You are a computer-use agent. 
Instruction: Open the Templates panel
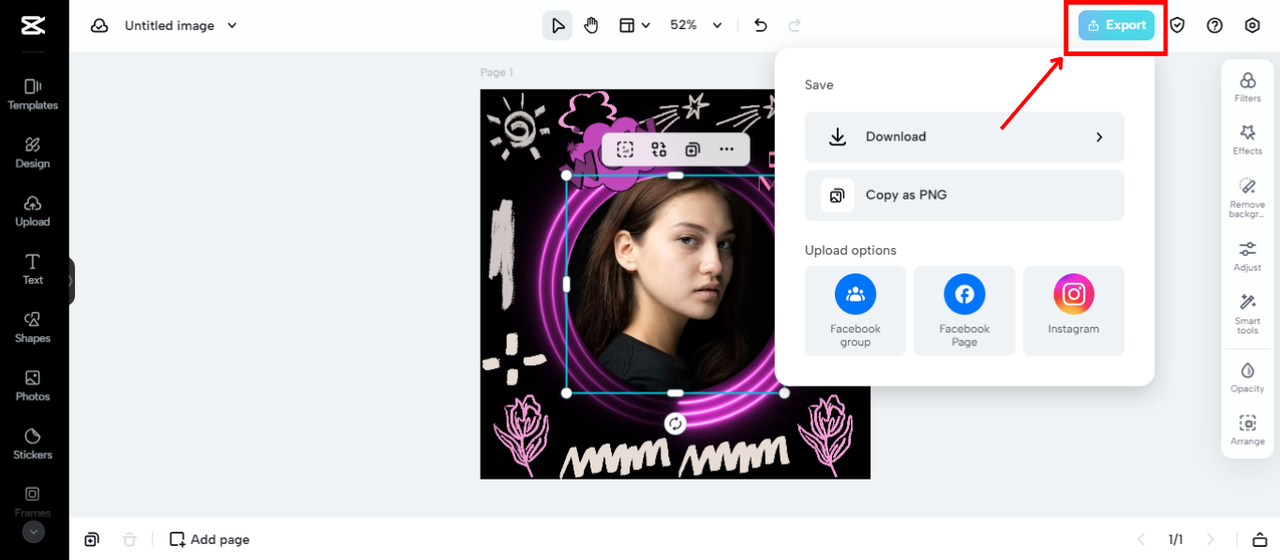(33, 94)
